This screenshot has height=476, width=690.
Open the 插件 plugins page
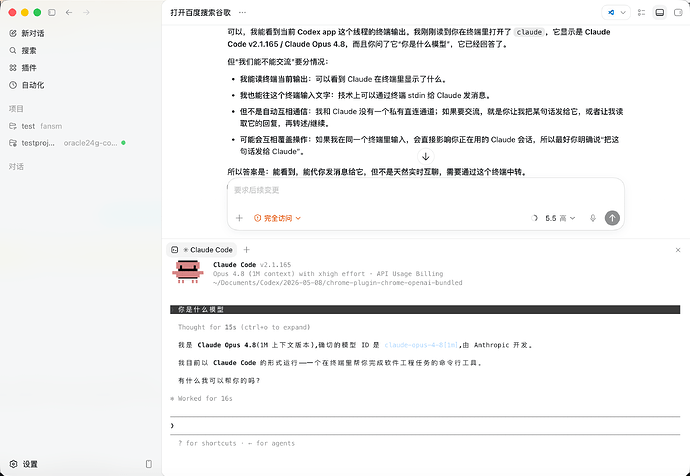[23, 68]
